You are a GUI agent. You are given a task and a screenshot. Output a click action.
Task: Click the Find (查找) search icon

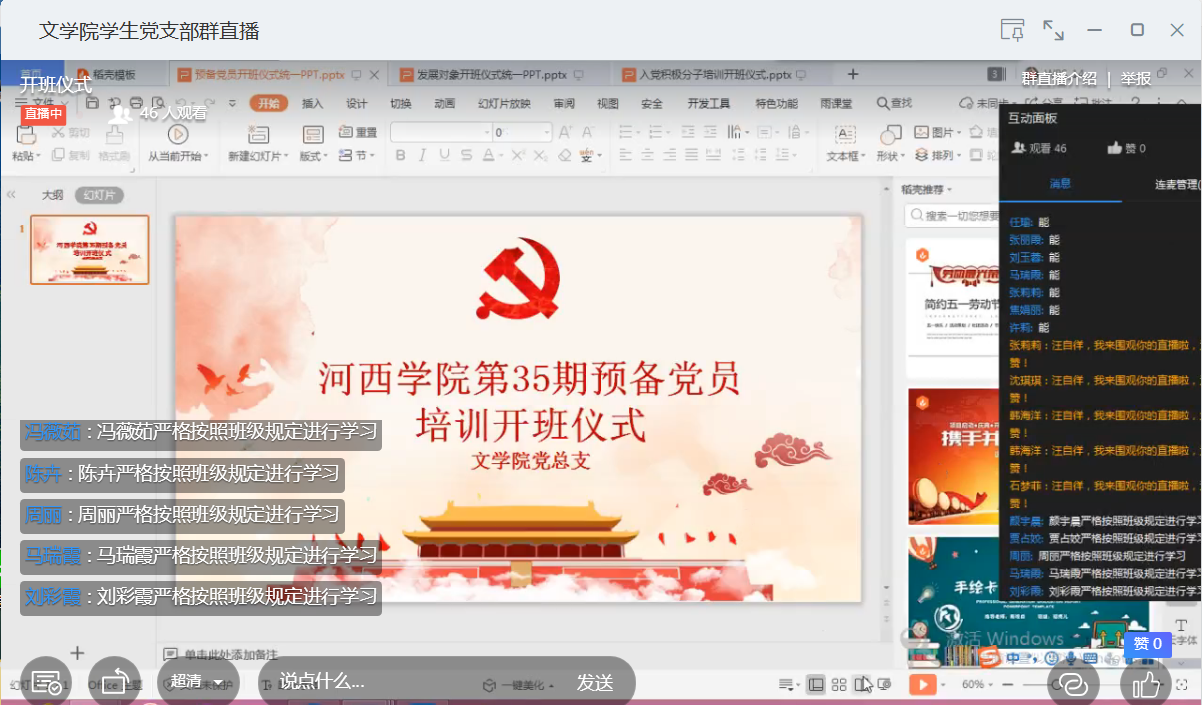[x=895, y=103]
